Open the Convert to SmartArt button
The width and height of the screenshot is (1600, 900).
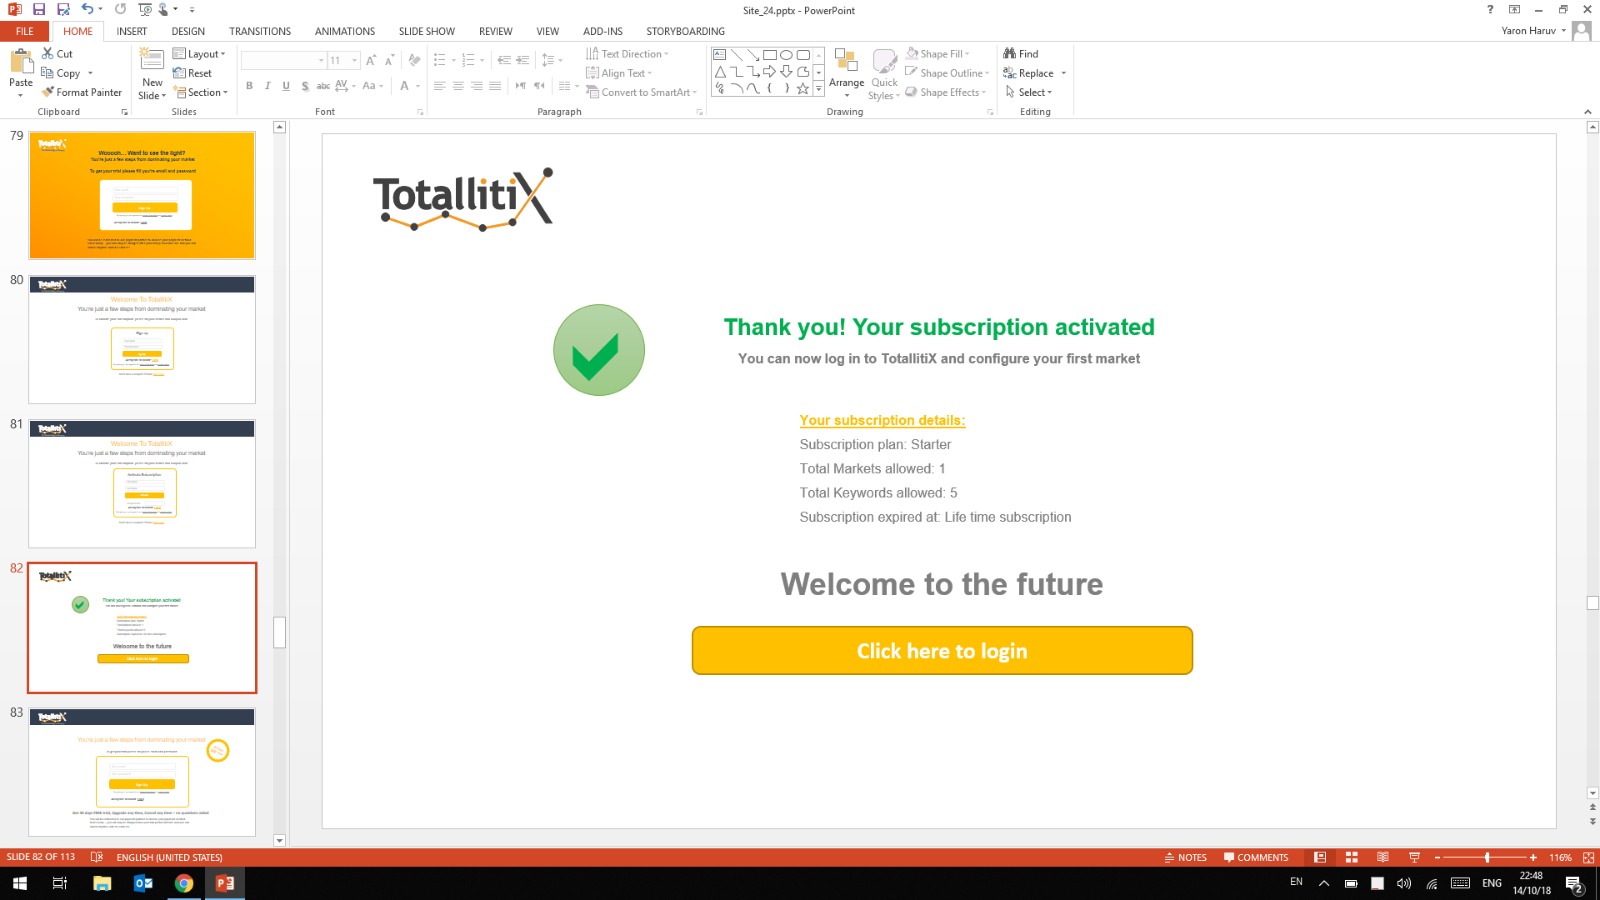click(641, 92)
